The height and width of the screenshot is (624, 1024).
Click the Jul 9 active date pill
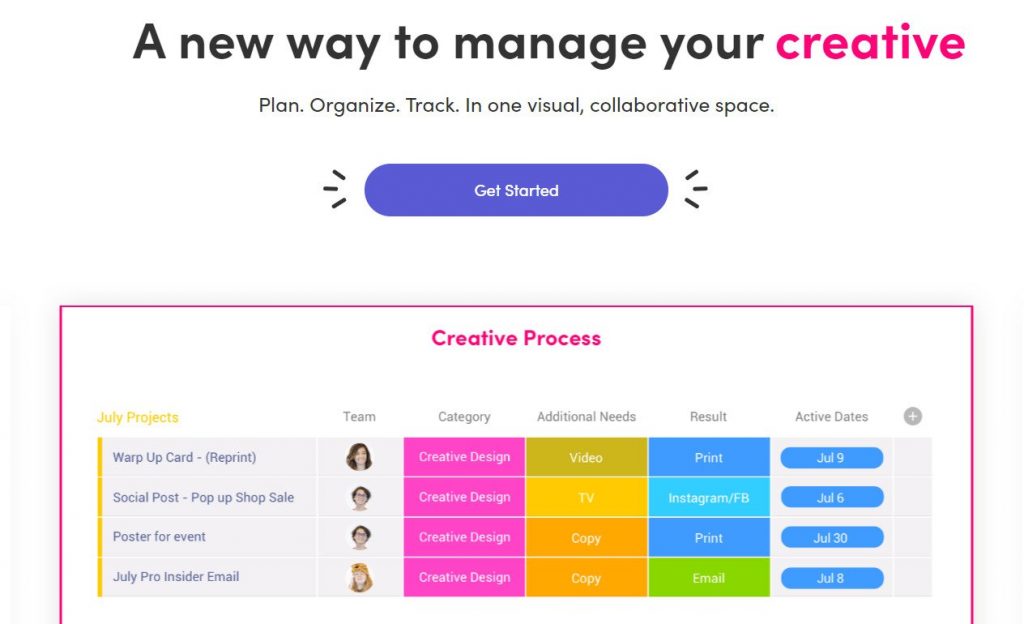coord(831,457)
